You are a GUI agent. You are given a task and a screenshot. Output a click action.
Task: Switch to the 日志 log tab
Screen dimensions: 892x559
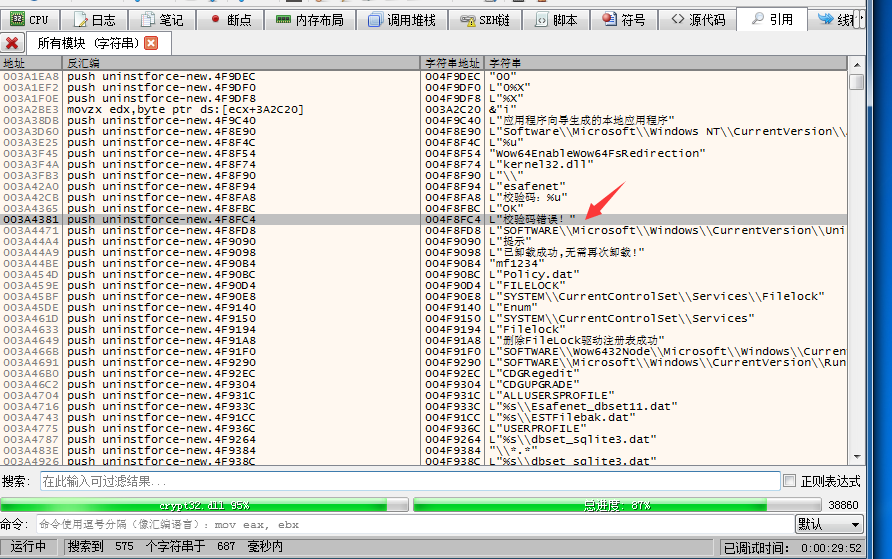pos(94,20)
